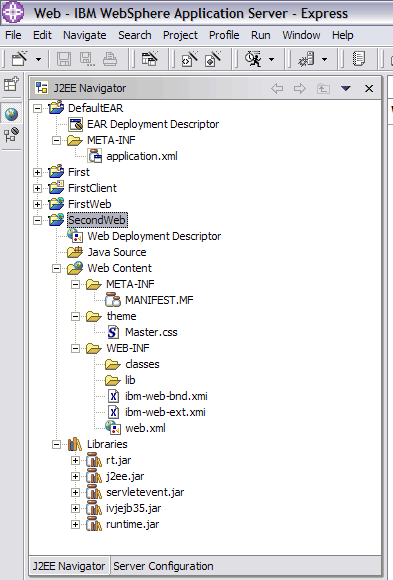The width and height of the screenshot is (393, 580).
Task: Open the Edit menu
Action: coord(42,35)
